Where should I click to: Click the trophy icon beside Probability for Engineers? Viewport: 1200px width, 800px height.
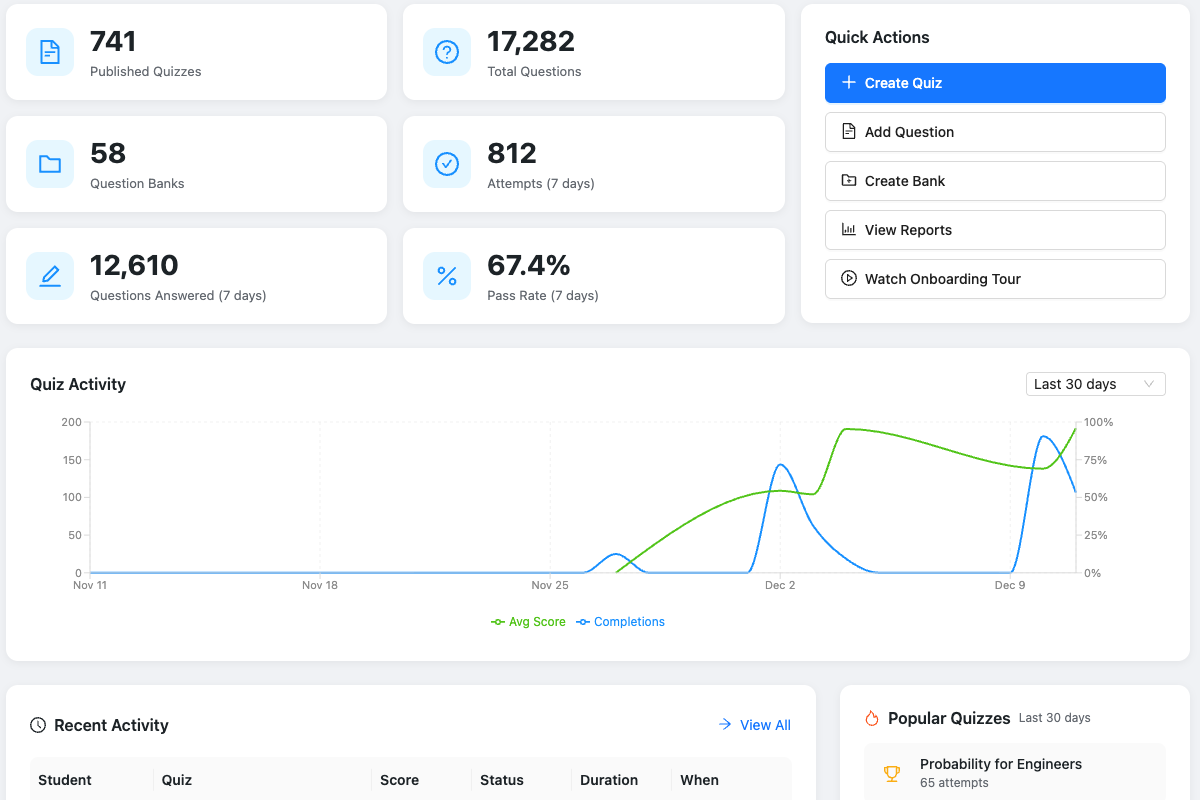tap(891, 773)
